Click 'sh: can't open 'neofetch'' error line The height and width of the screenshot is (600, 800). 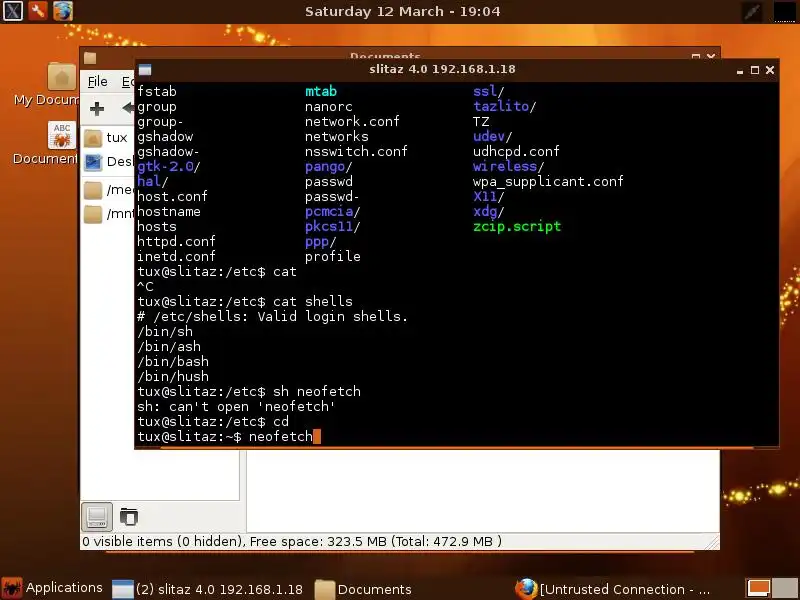[236, 407]
